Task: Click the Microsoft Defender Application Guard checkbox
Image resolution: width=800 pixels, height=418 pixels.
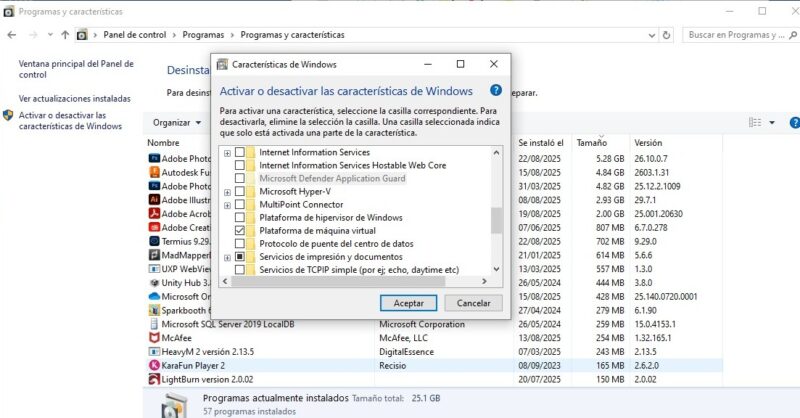Action: click(239, 179)
